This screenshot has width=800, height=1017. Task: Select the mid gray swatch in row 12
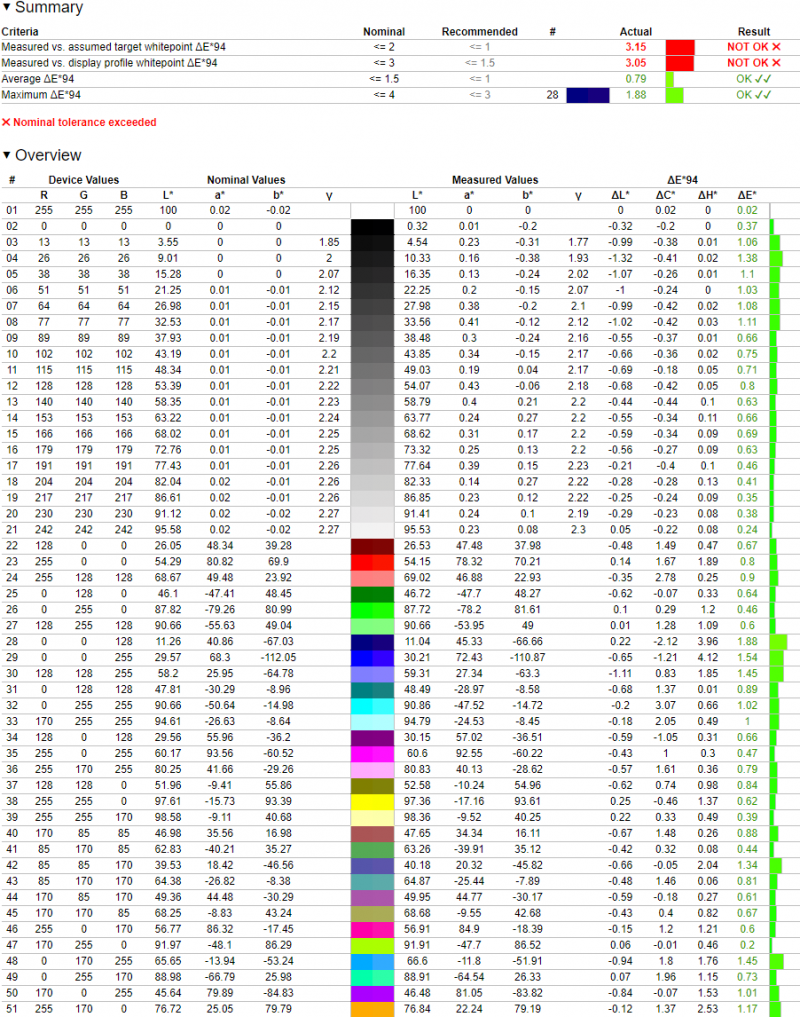(x=372, y=386)
